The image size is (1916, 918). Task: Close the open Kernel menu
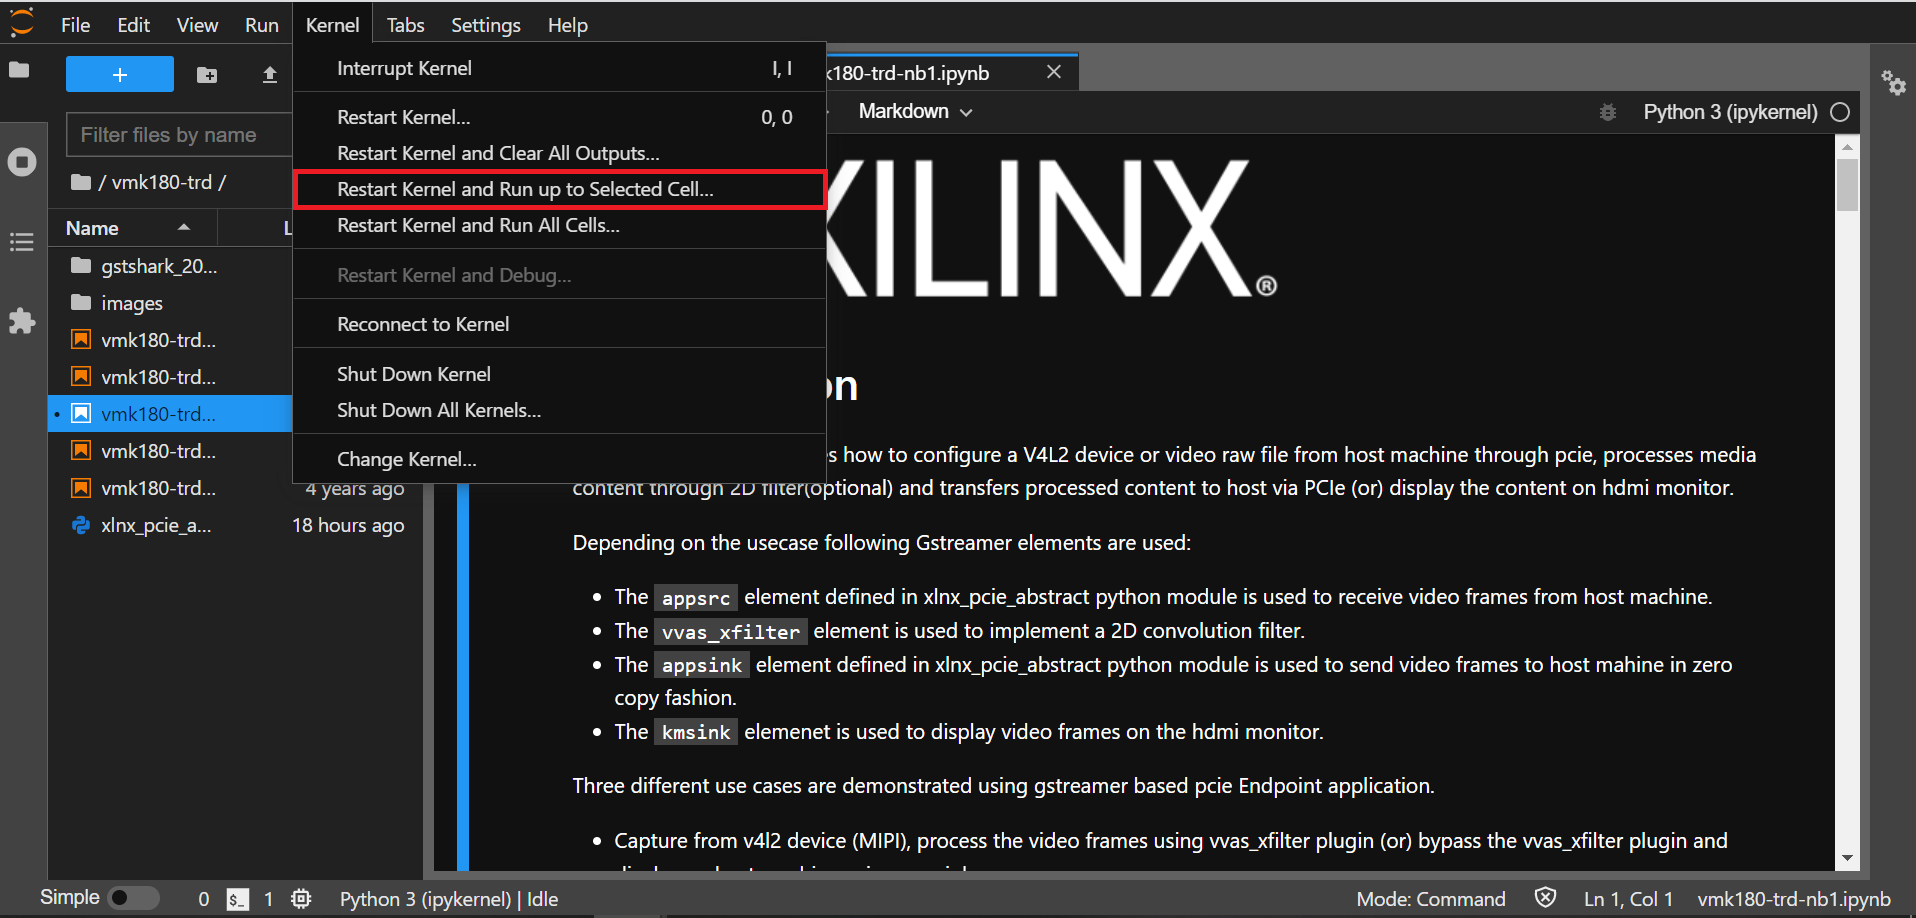tap(332, 25)
